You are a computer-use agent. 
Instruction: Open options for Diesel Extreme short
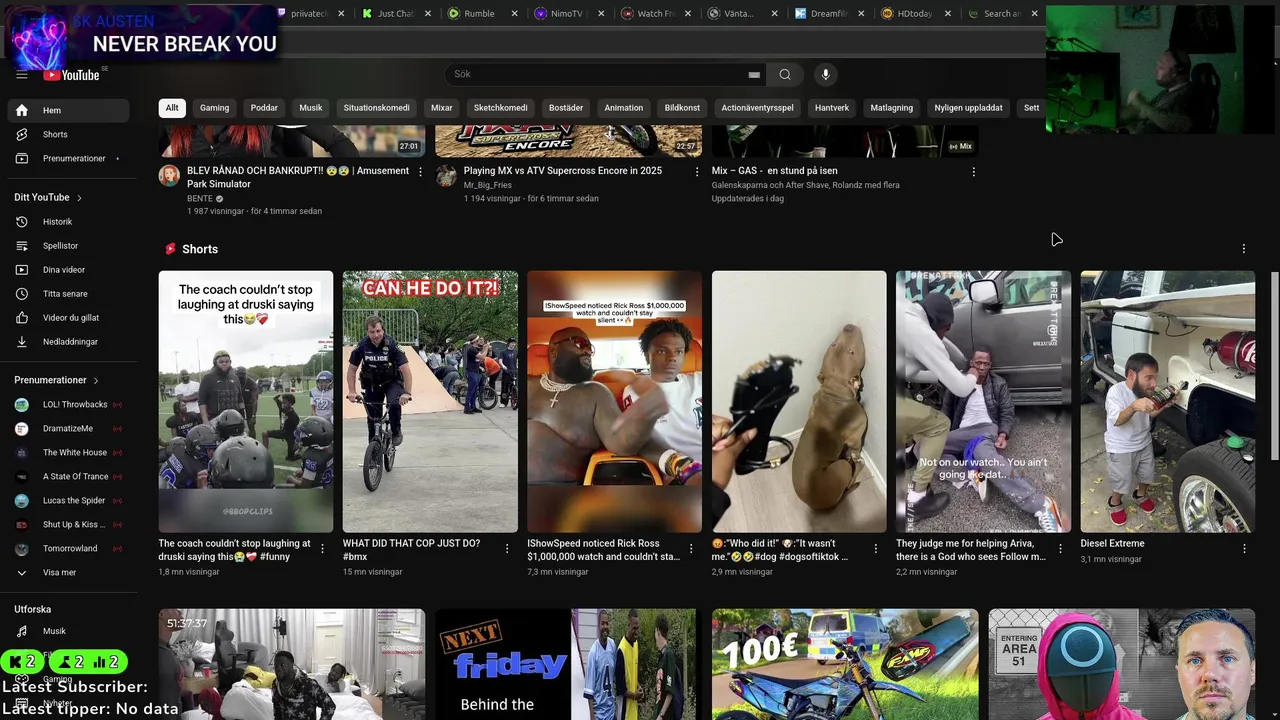click(x=1244, y=549)
